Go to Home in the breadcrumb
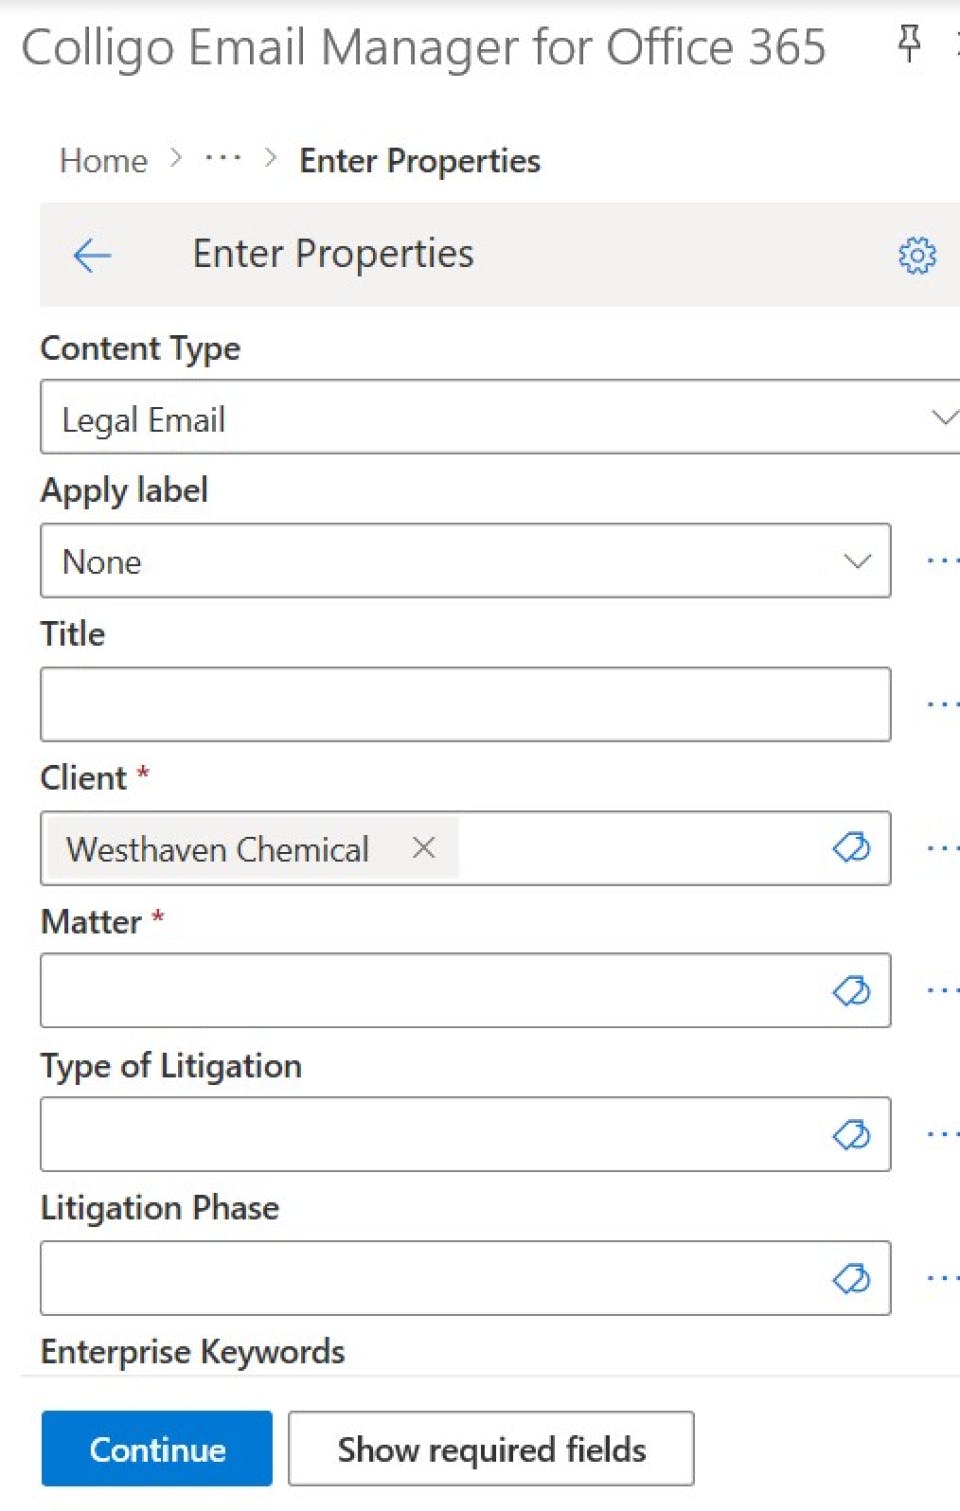The image size is (960, 1511). click(103, 160)
